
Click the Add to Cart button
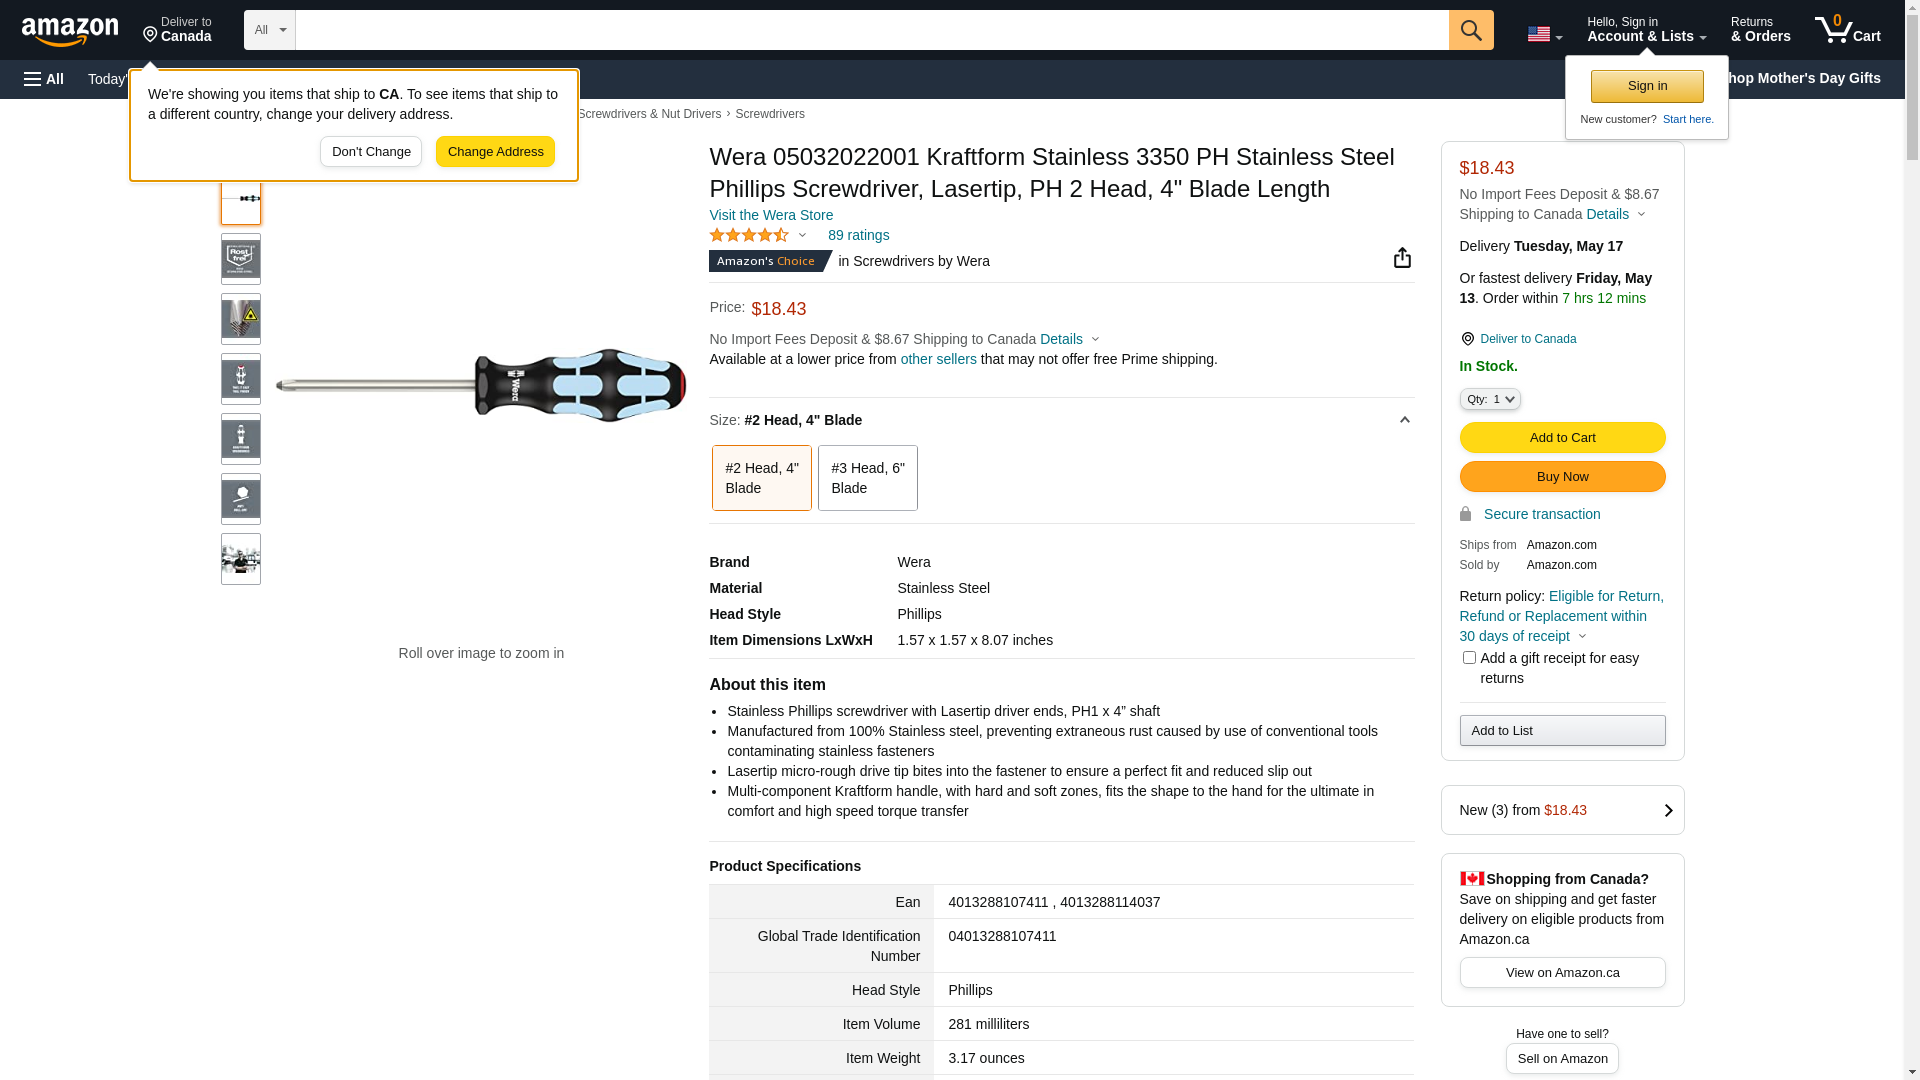click(1562, 437)
